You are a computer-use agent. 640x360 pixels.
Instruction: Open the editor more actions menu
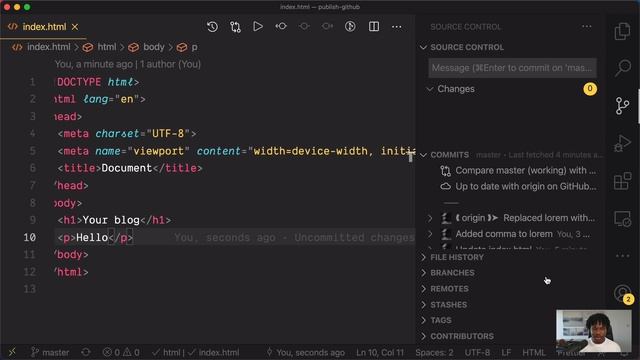point(396,27)
